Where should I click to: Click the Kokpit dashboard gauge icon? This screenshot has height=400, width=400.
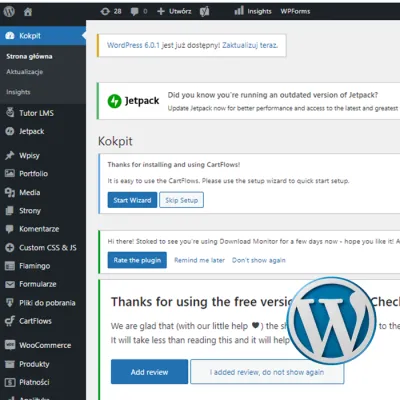pos(10,36)
